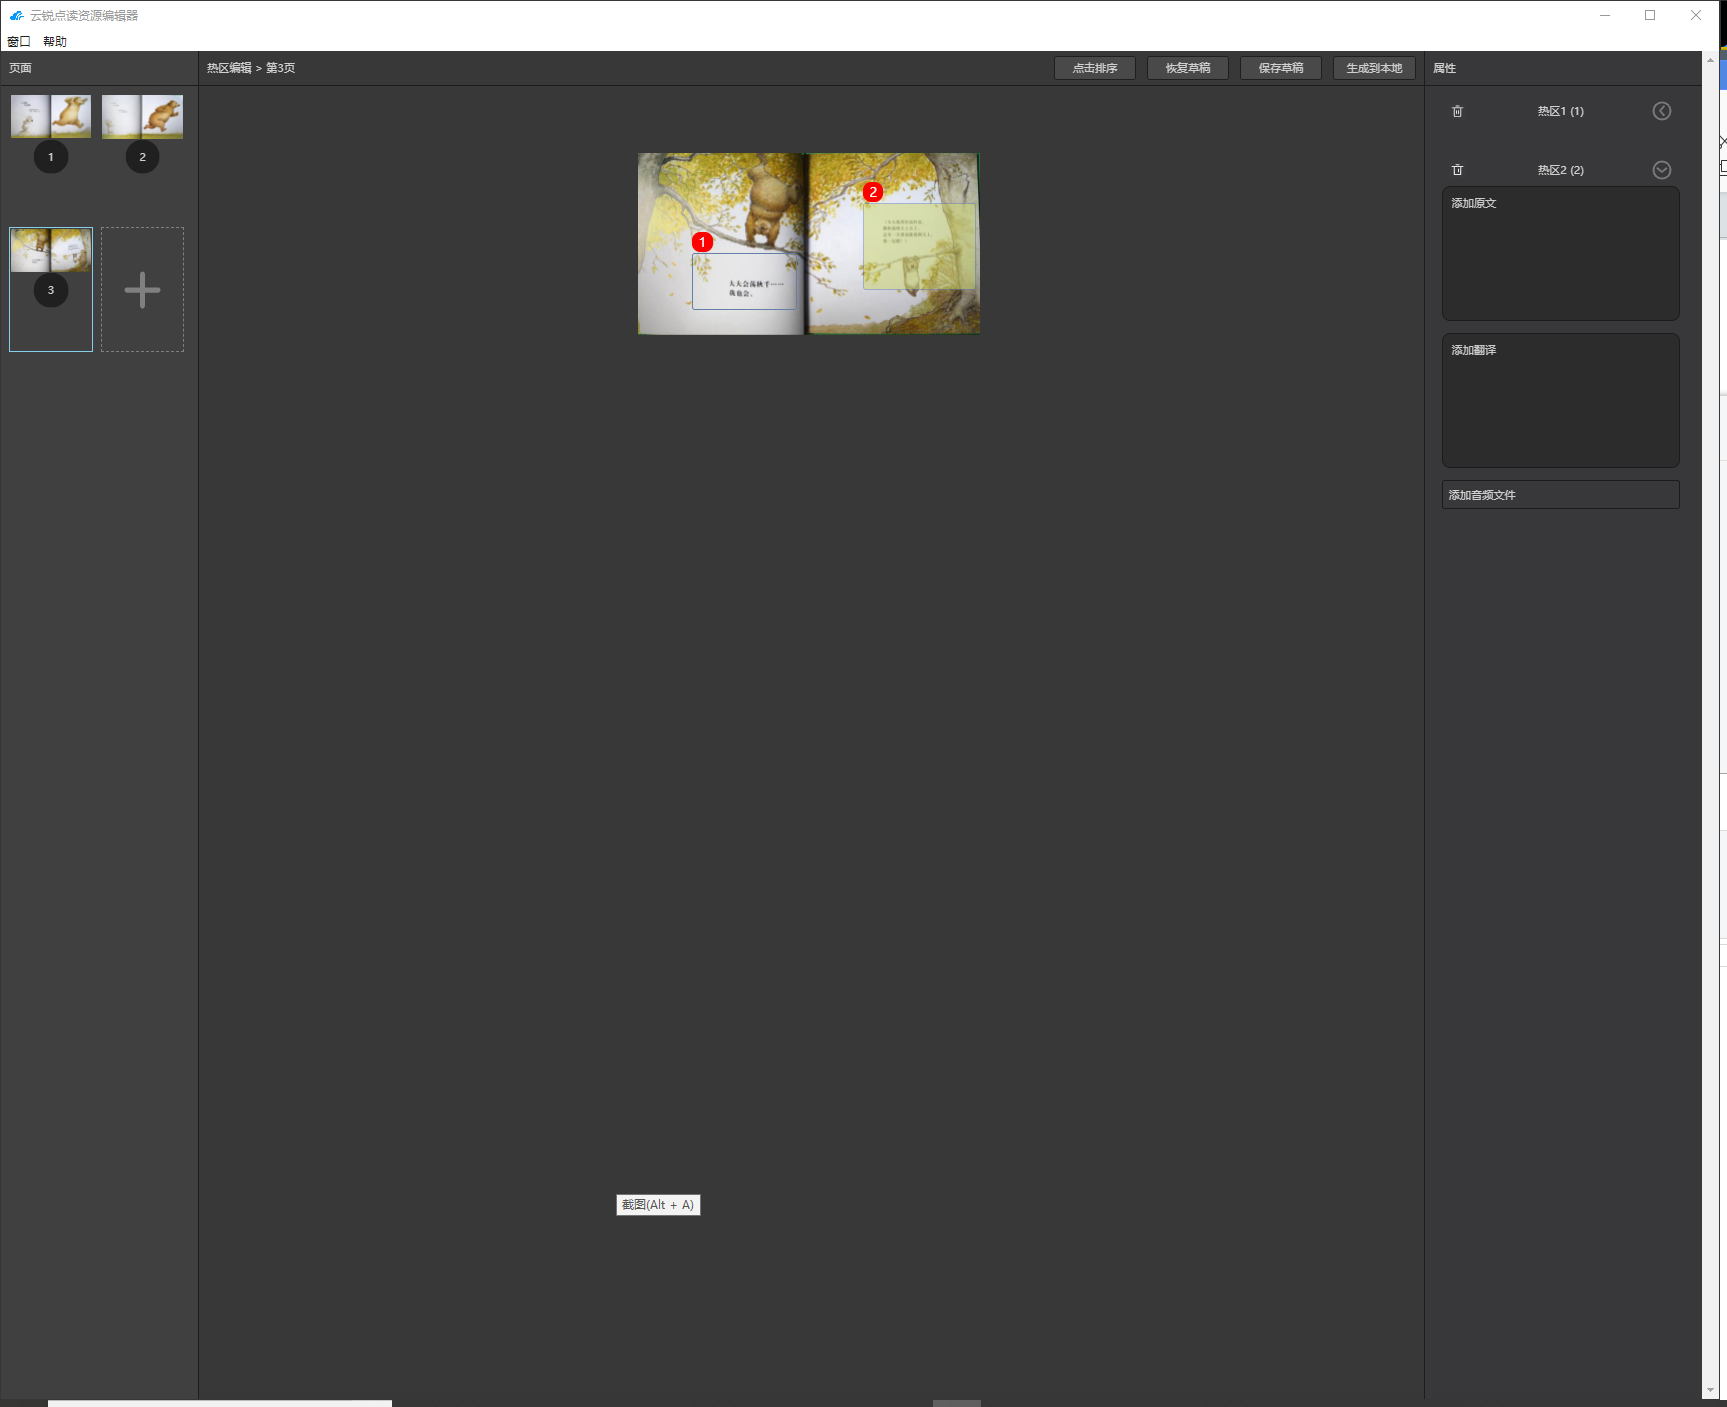Click 生成到本地 to export locally

tap(1373, 68)
